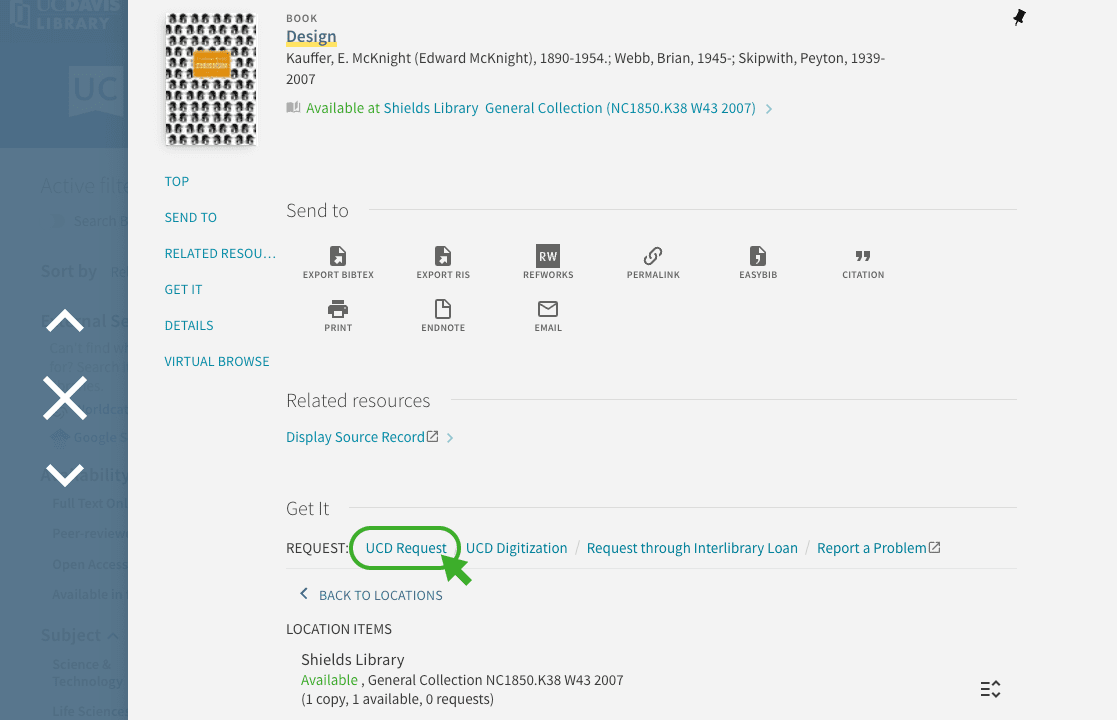This screenshot has width=1117, height=720.
Task: Pin this record to favorites
Action: pyautogui.click(x=1019, y=18)
